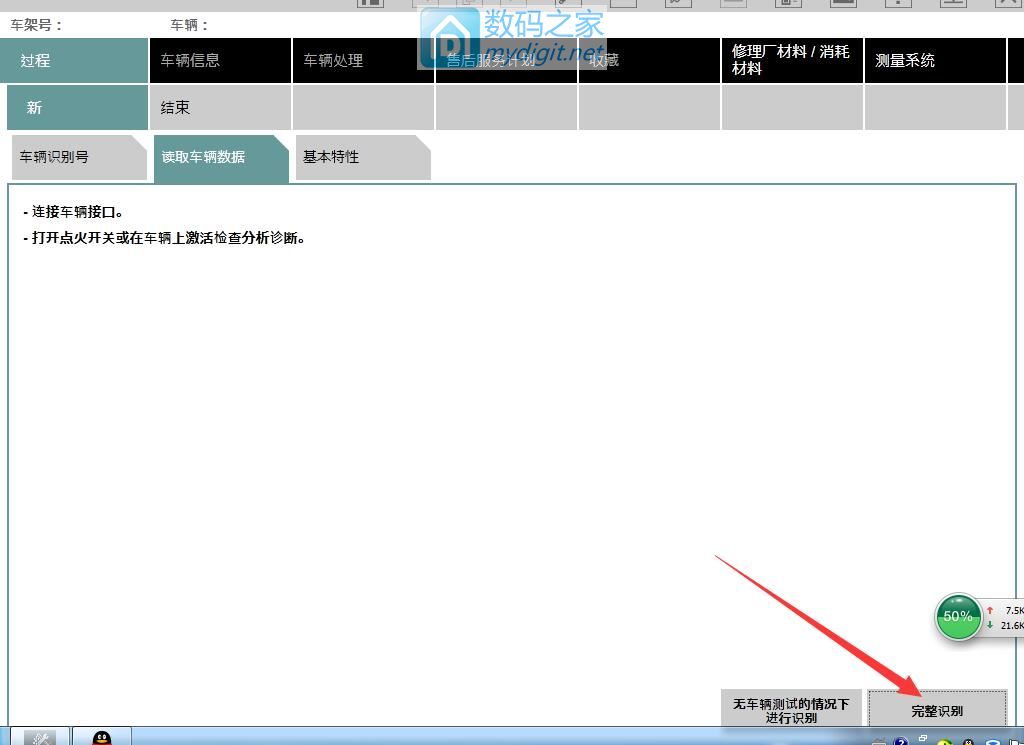Image resolution: width=1024 pixels, height=745 pixels.
Task: Open the 收藏 tab
Action: click(x=649, y=61)
